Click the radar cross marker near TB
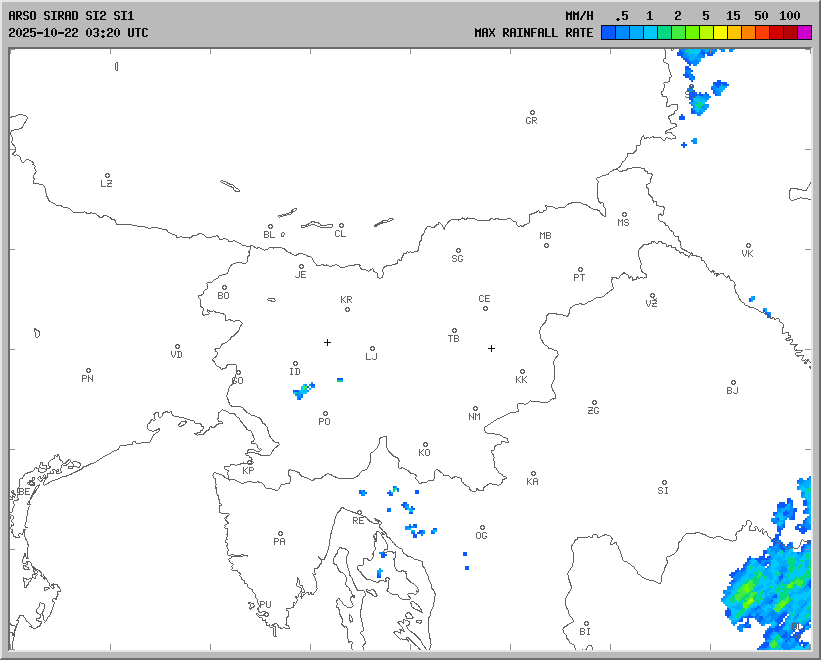 point(491,348)
